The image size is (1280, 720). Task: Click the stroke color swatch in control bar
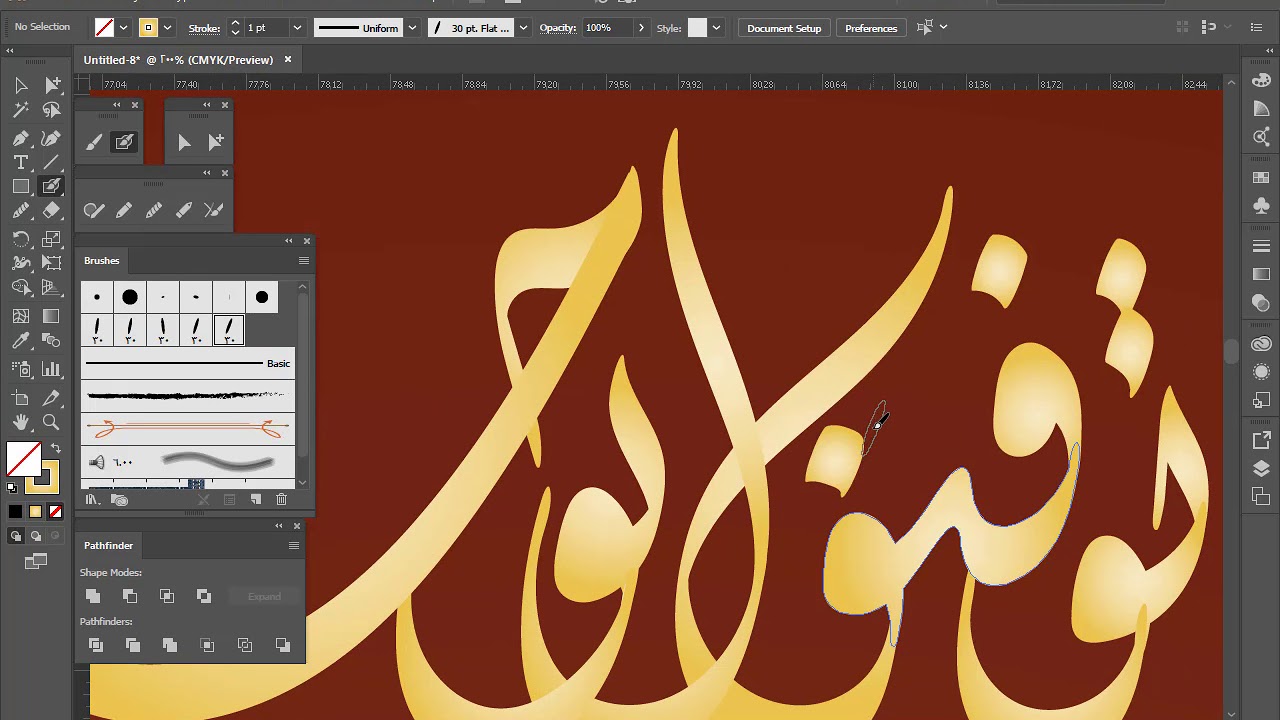click(148, 28)
